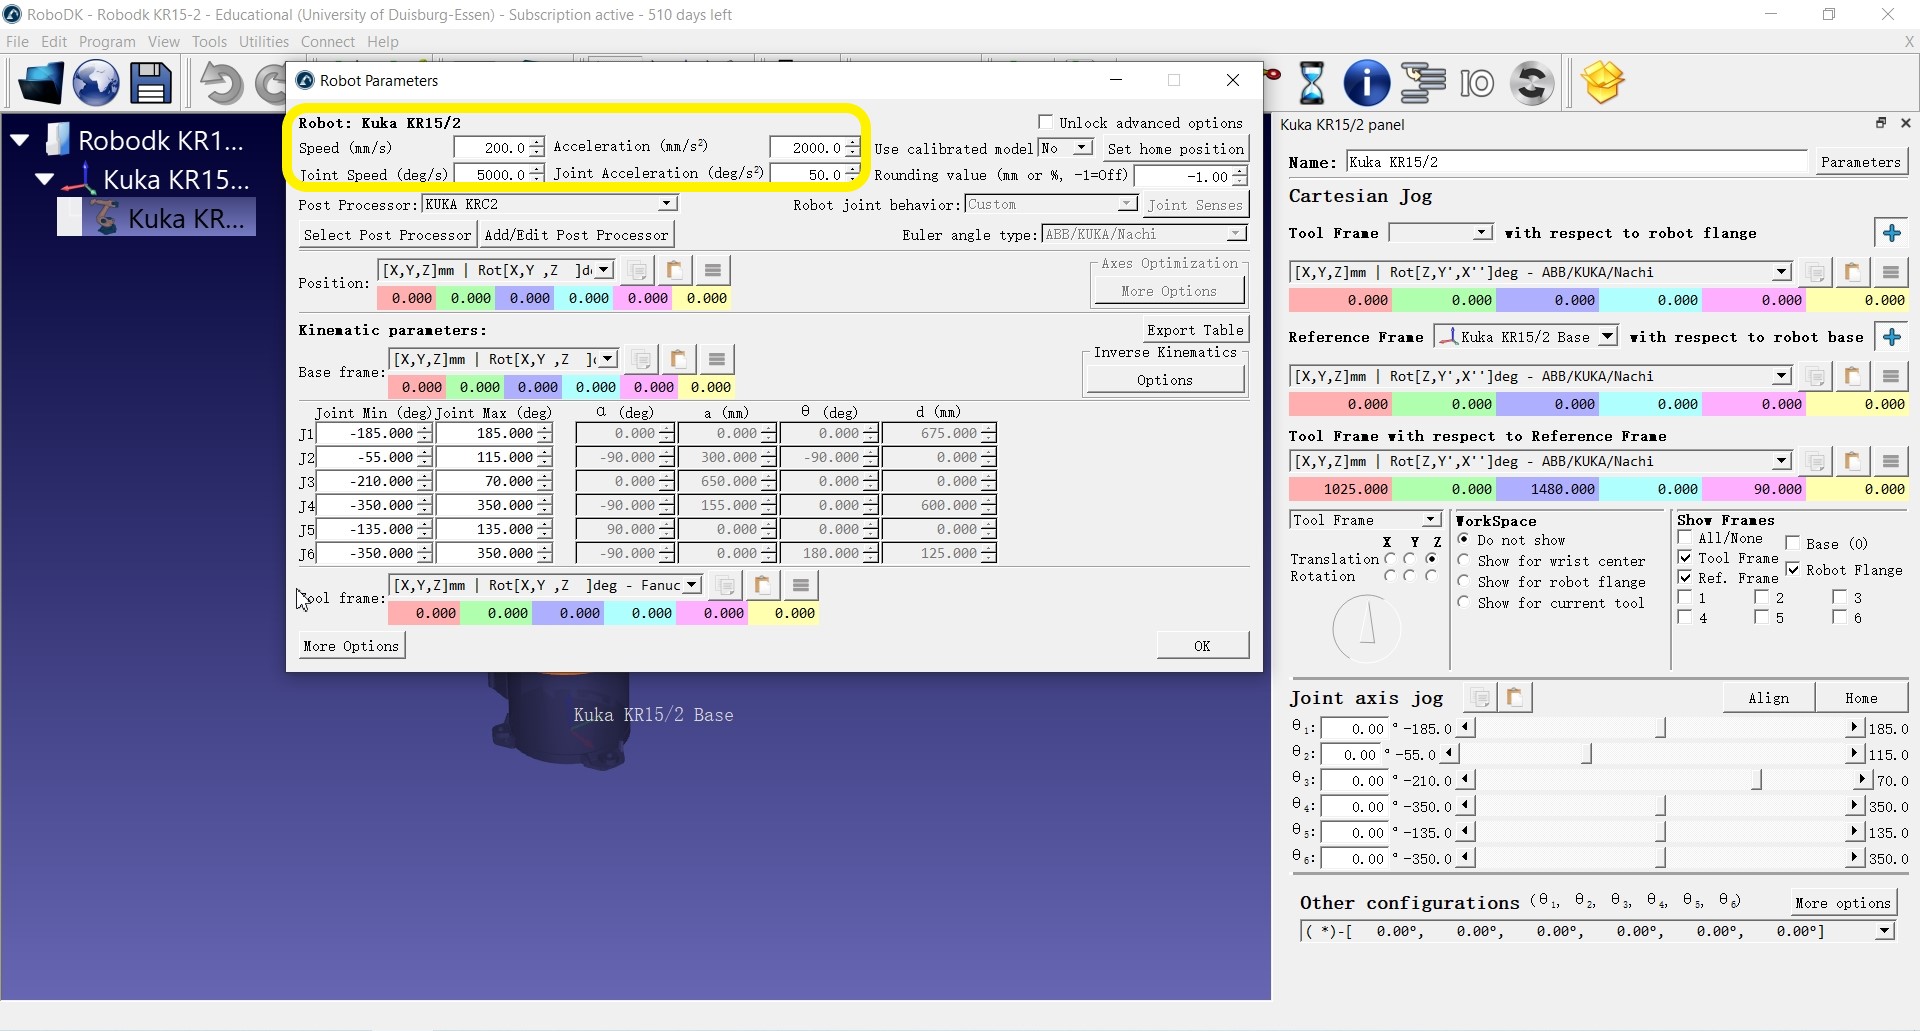Open the blue info icon
This screenshot has width=1920, height=1031.
point(1366,83)
